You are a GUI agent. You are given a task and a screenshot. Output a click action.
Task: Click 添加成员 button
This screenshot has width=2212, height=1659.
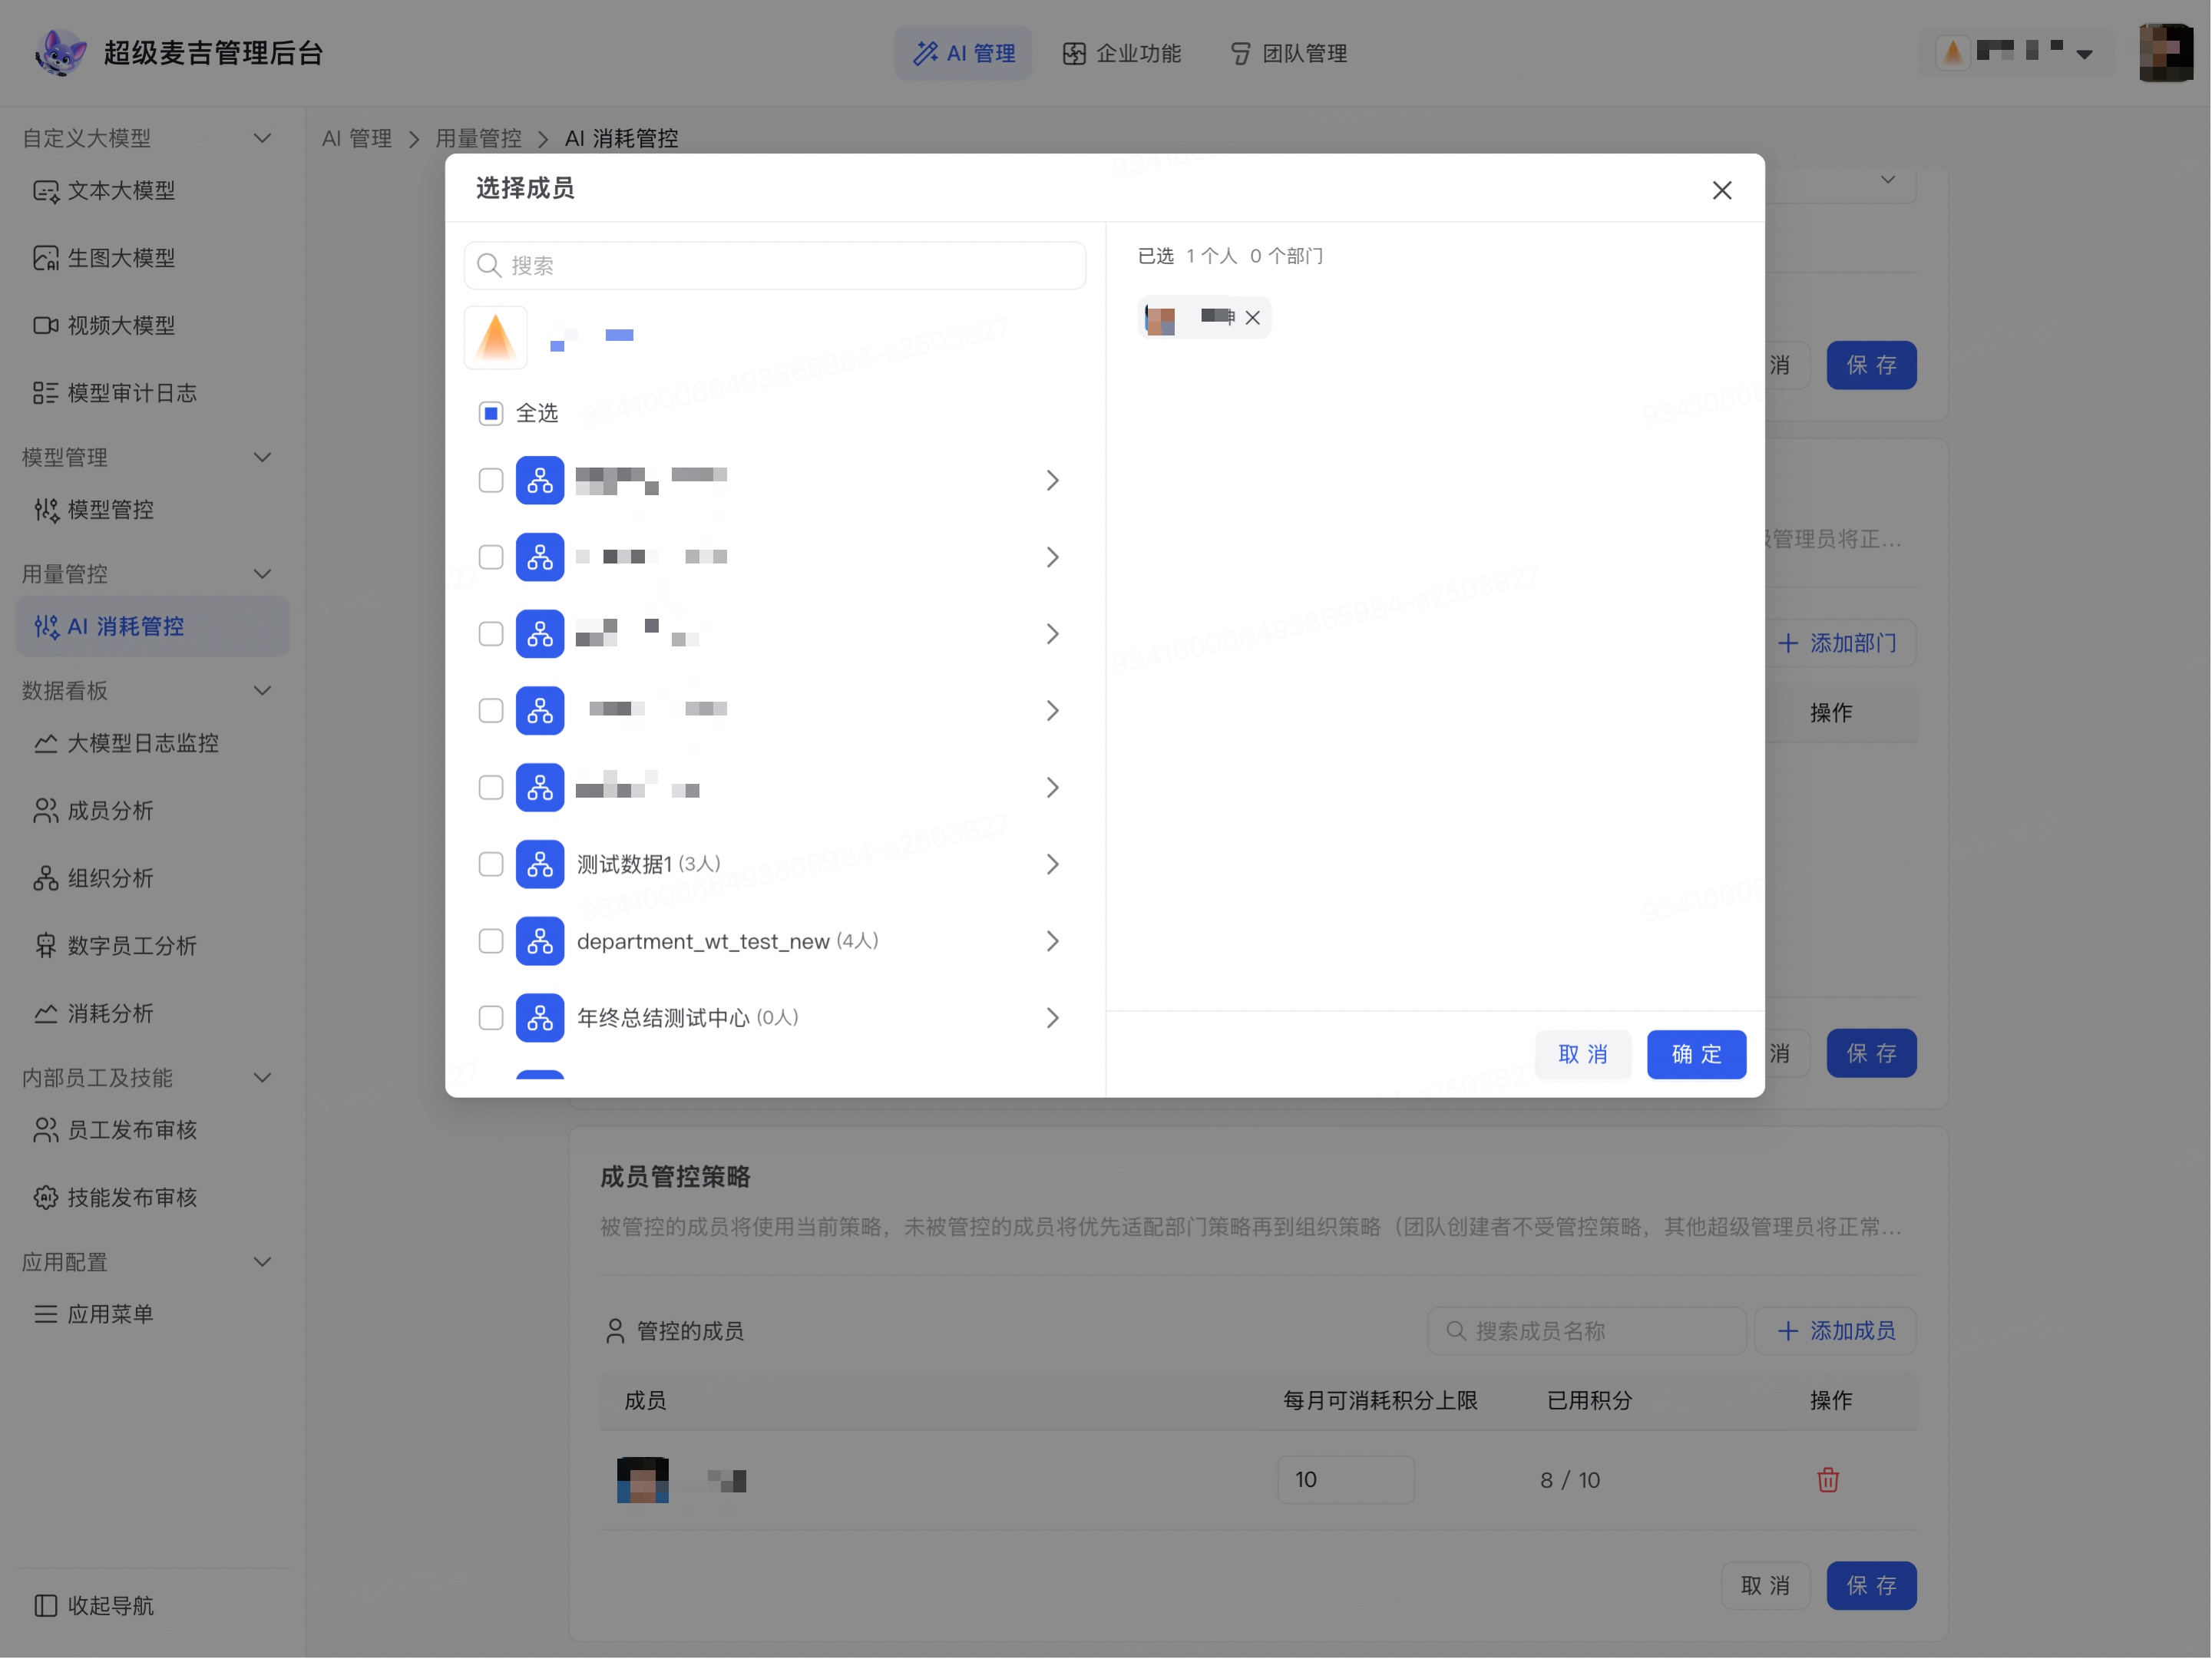click(x=1835, y=1331)
